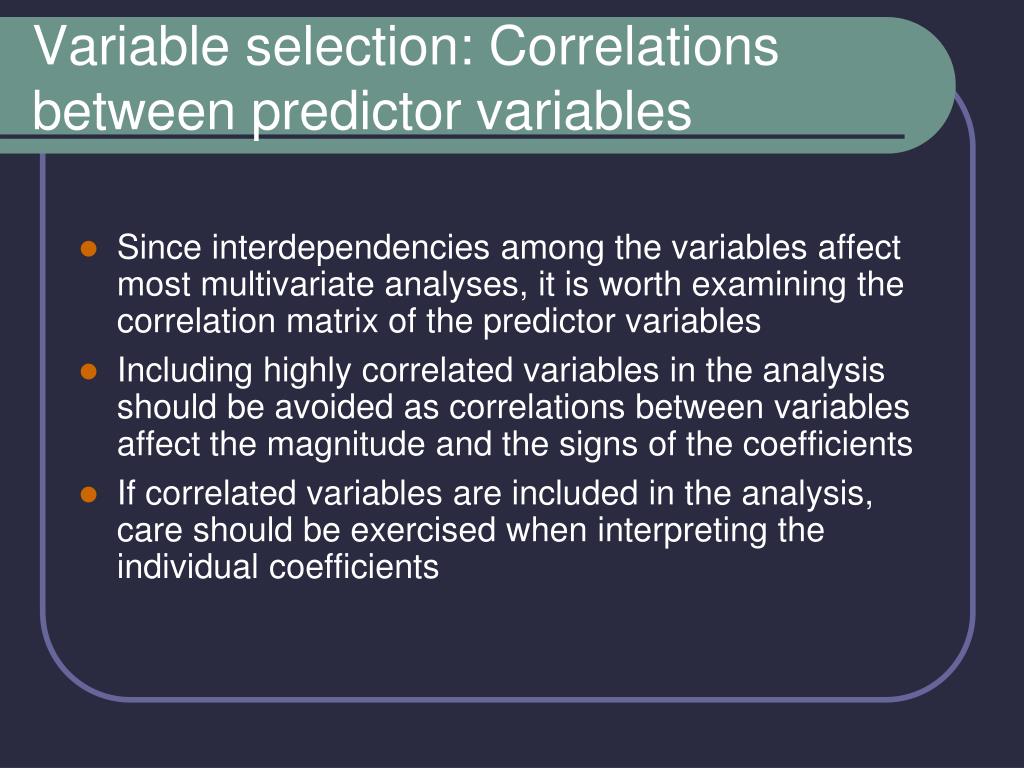Select the title line "between predictor variables"
1024x768 pixels.
[362, 110]
